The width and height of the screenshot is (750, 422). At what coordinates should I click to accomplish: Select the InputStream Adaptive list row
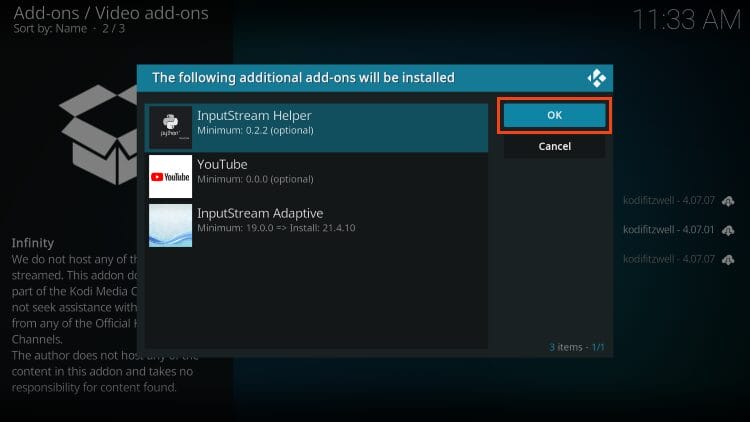[x=317, y=225]
